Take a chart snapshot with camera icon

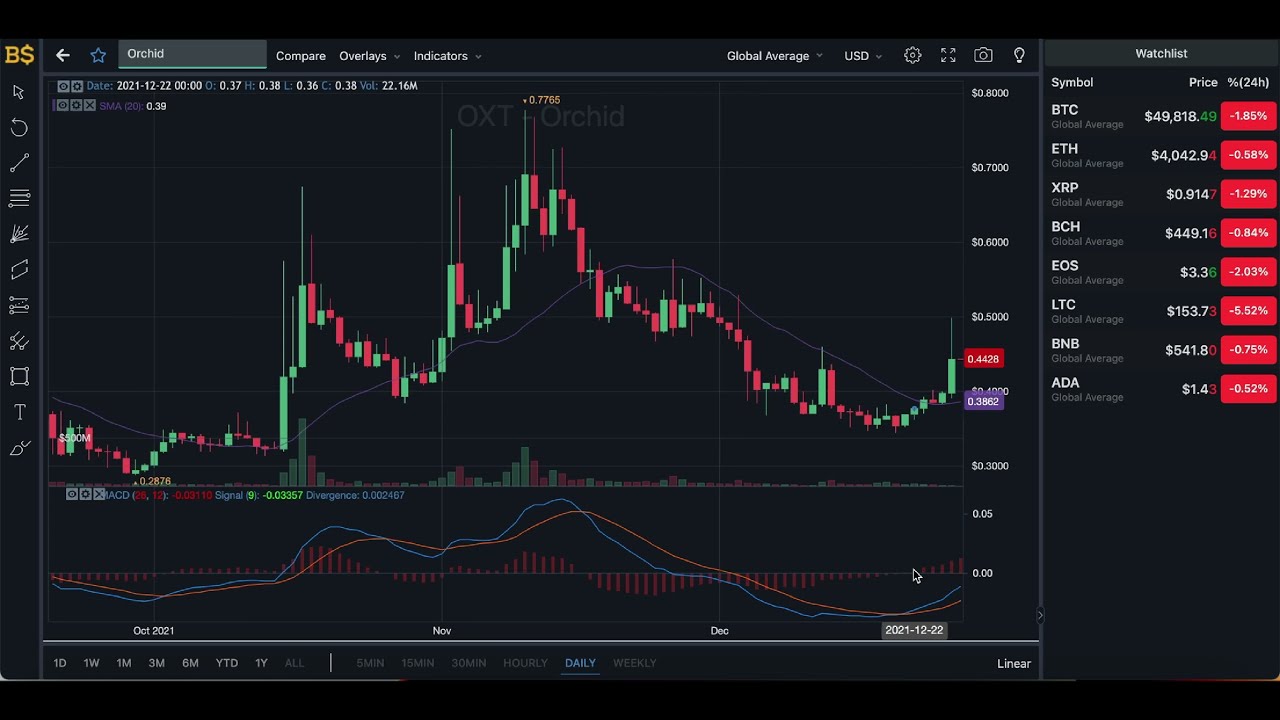[x=983, y=56]
